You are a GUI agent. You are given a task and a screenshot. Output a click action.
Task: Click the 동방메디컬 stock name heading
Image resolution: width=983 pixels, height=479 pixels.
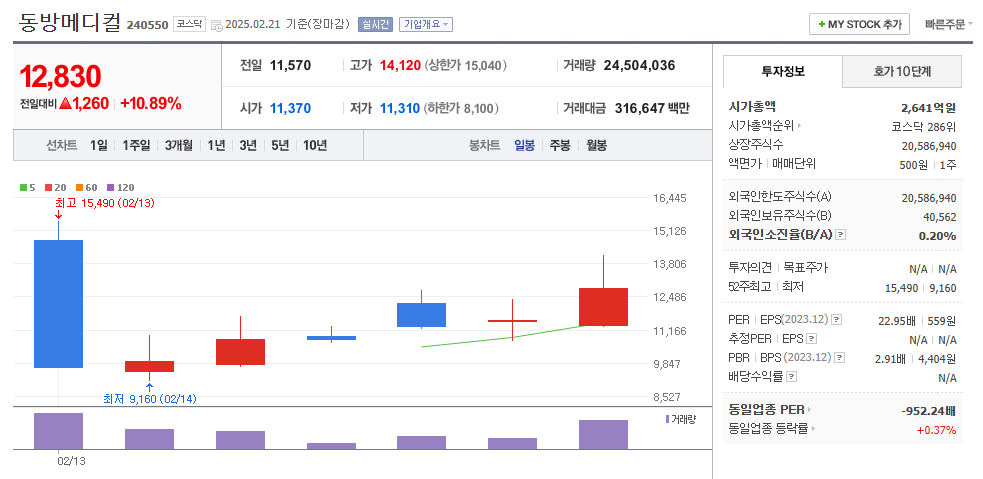pyautogui.click(x=68, y=22)
